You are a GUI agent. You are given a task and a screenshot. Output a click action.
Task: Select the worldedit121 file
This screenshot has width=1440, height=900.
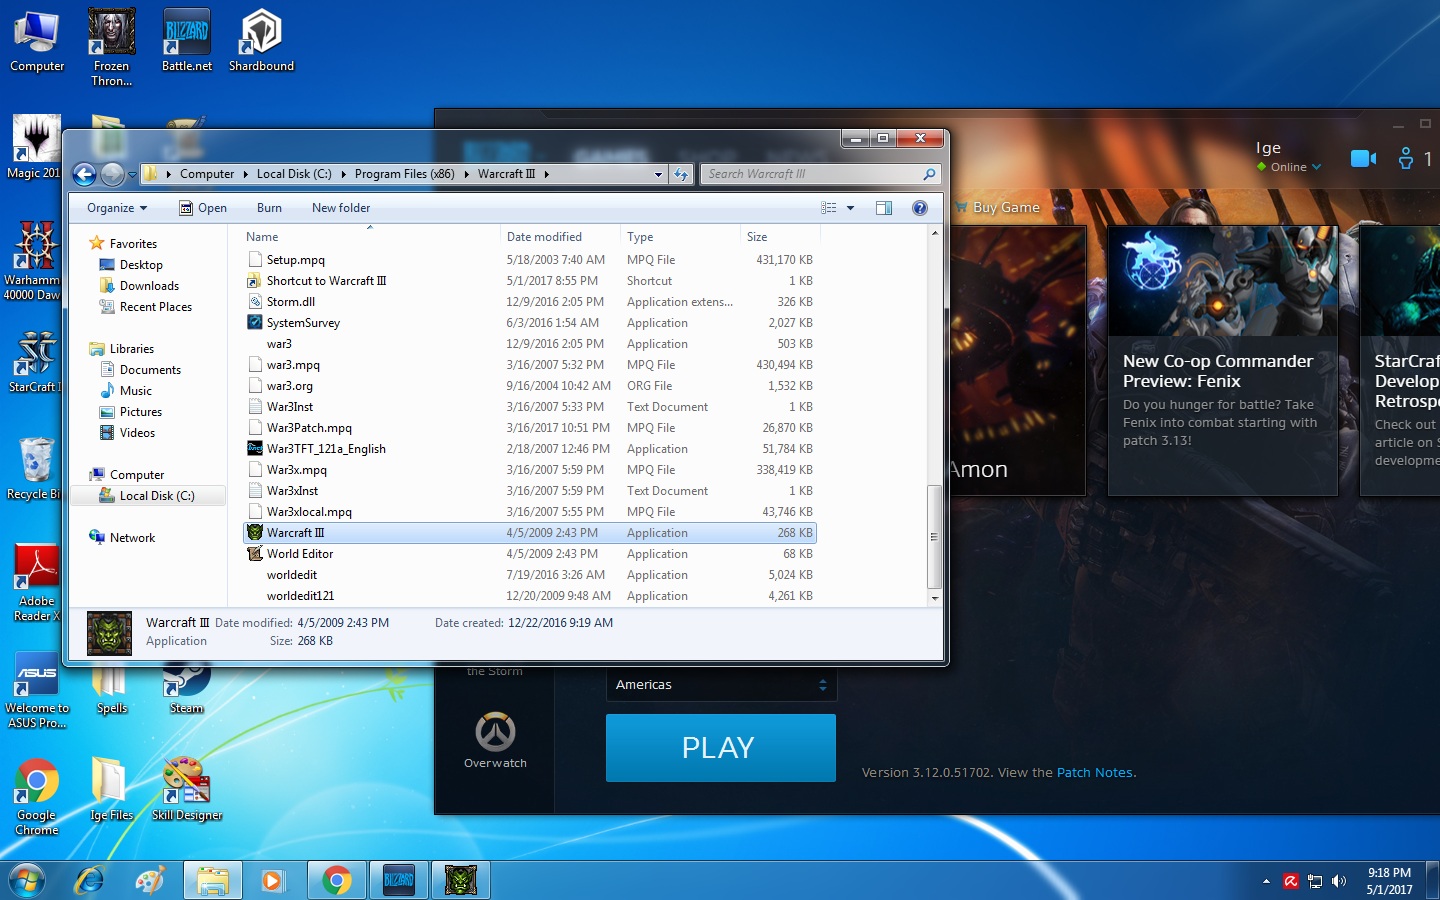point(530,596)
